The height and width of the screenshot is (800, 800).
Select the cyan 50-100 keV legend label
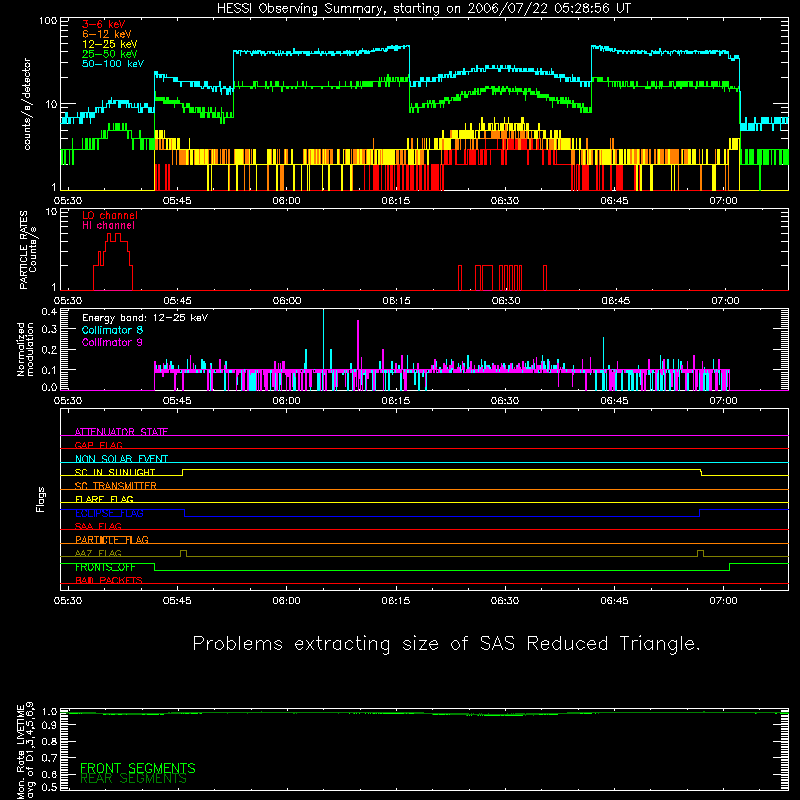point(113,64)
